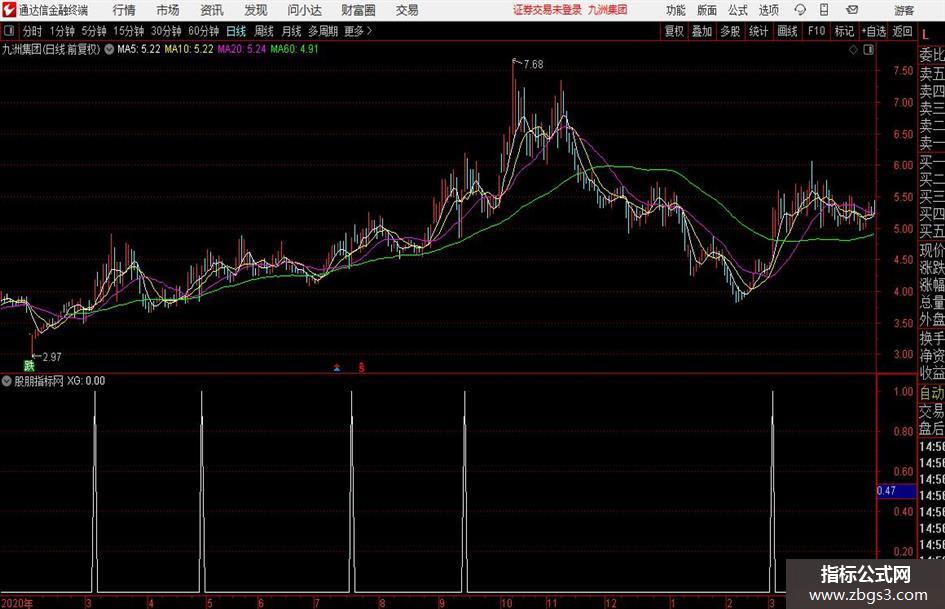
Task: Open the 功能 menu
Action: click(676, 10)
